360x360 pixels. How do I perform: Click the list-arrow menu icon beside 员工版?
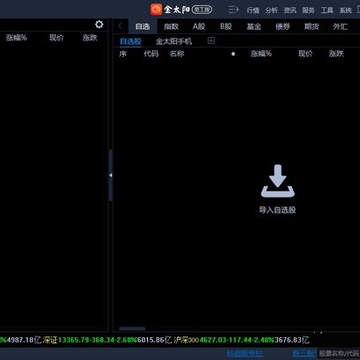pyautogui.click(x=233, y=10)
